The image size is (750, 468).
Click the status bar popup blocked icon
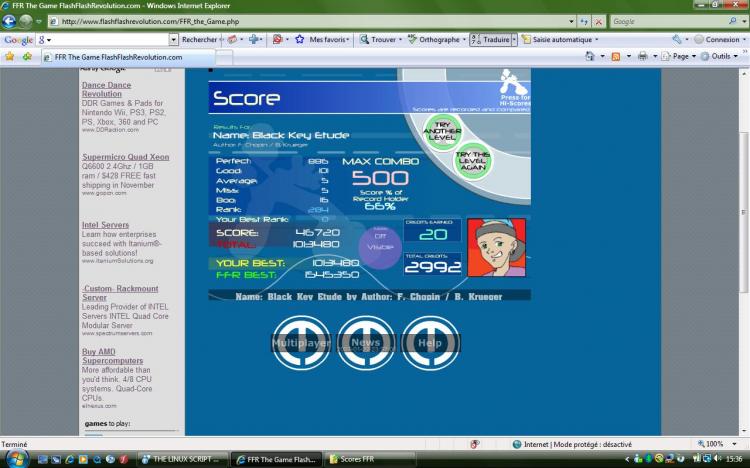coord(474,444)
